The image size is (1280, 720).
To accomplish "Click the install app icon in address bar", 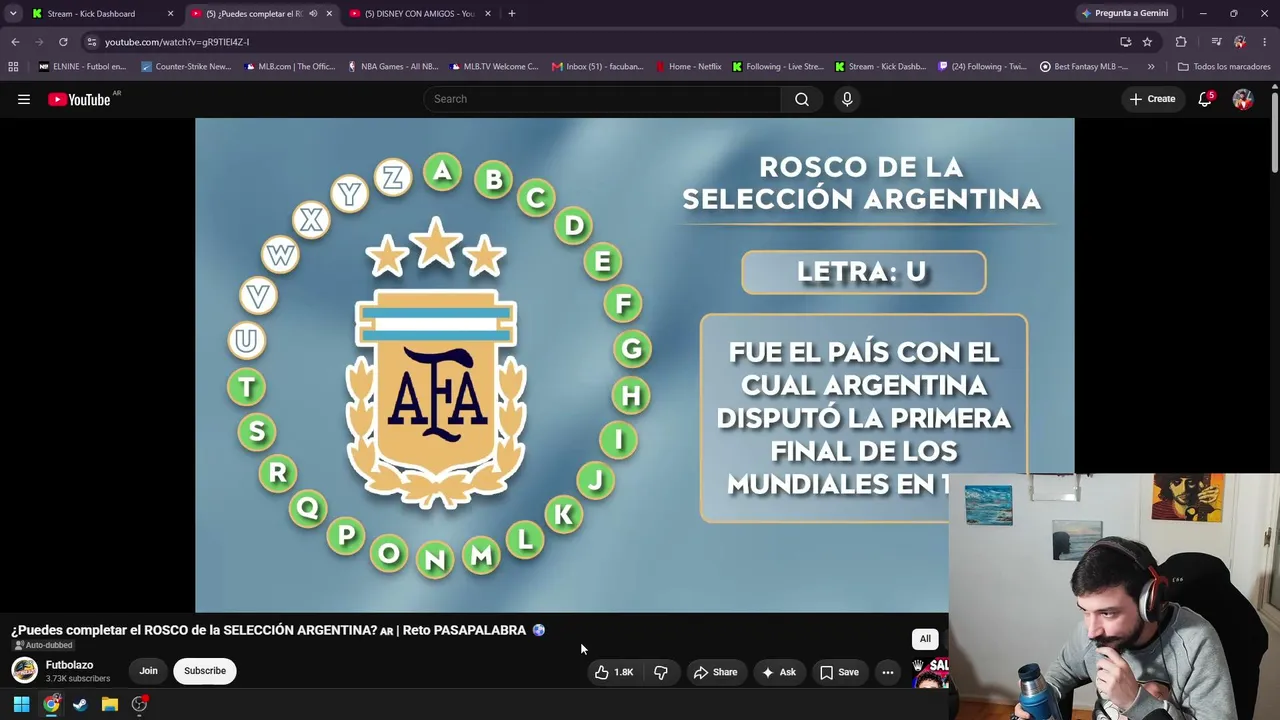I will pyautogui.click(x=1125, y=42).
